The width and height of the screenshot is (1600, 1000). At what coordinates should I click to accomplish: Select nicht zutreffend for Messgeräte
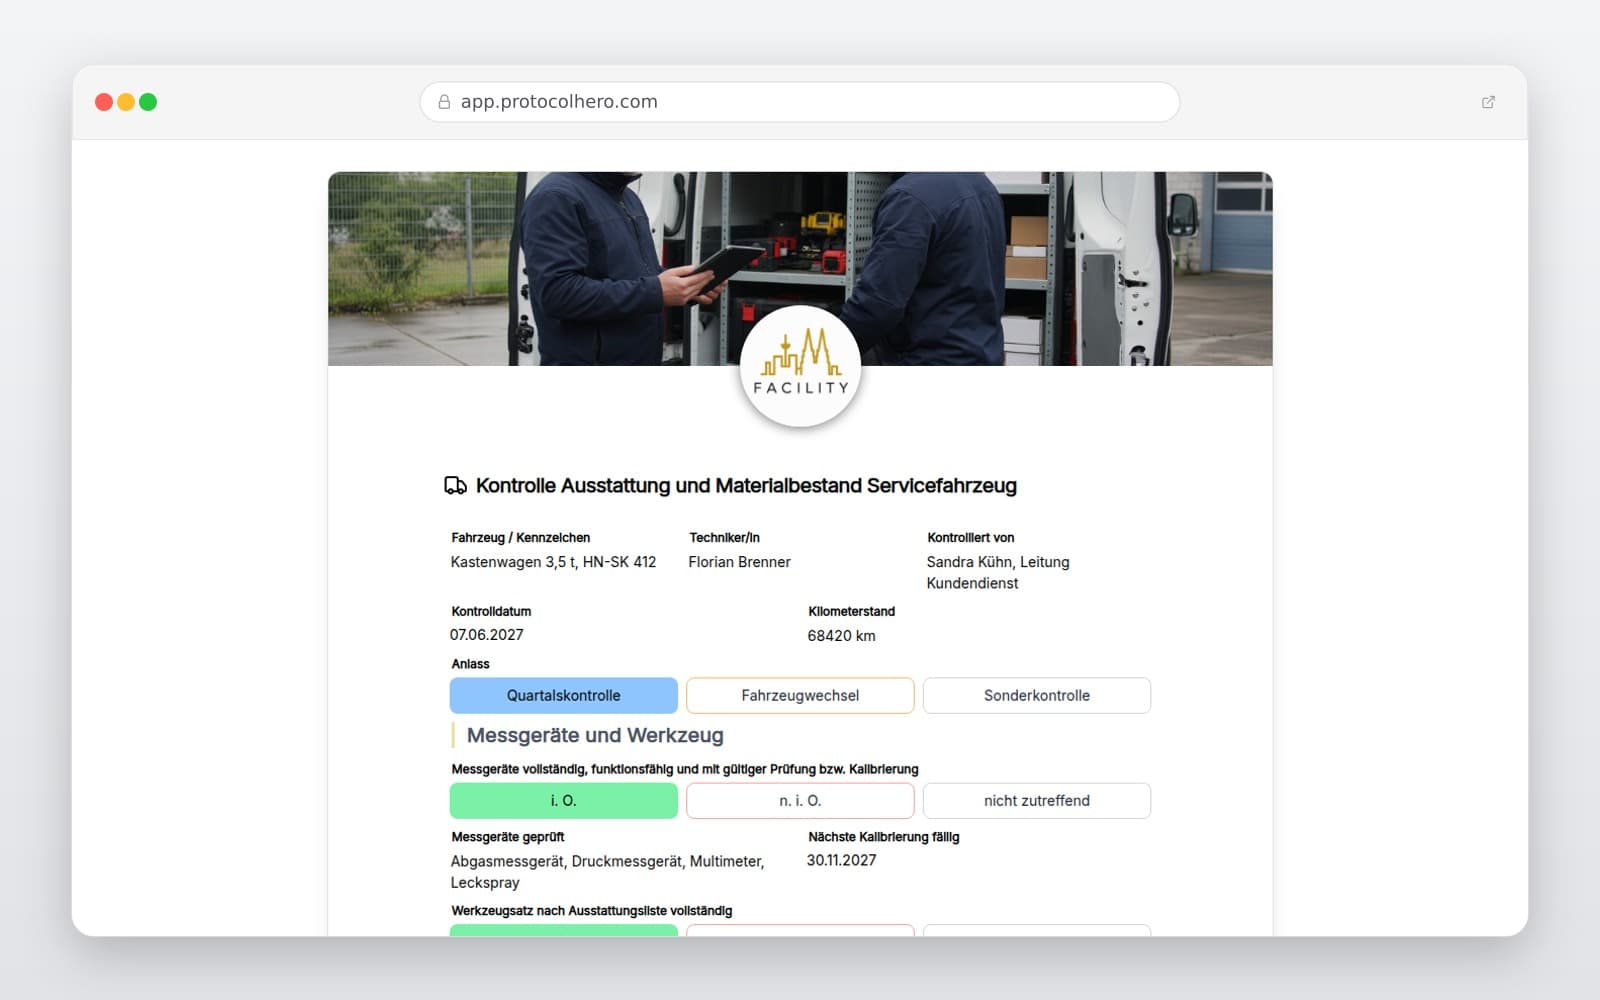pyautogui.click(x=1037, y=801)
